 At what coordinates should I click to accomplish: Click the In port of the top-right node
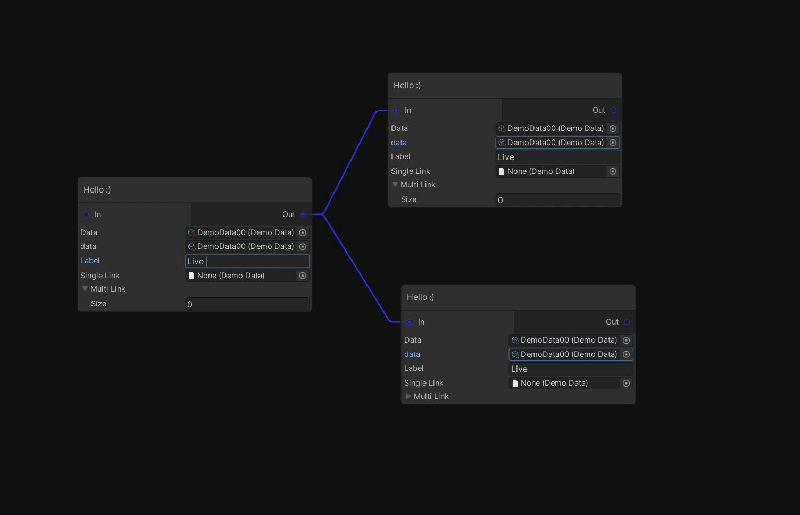397,110
